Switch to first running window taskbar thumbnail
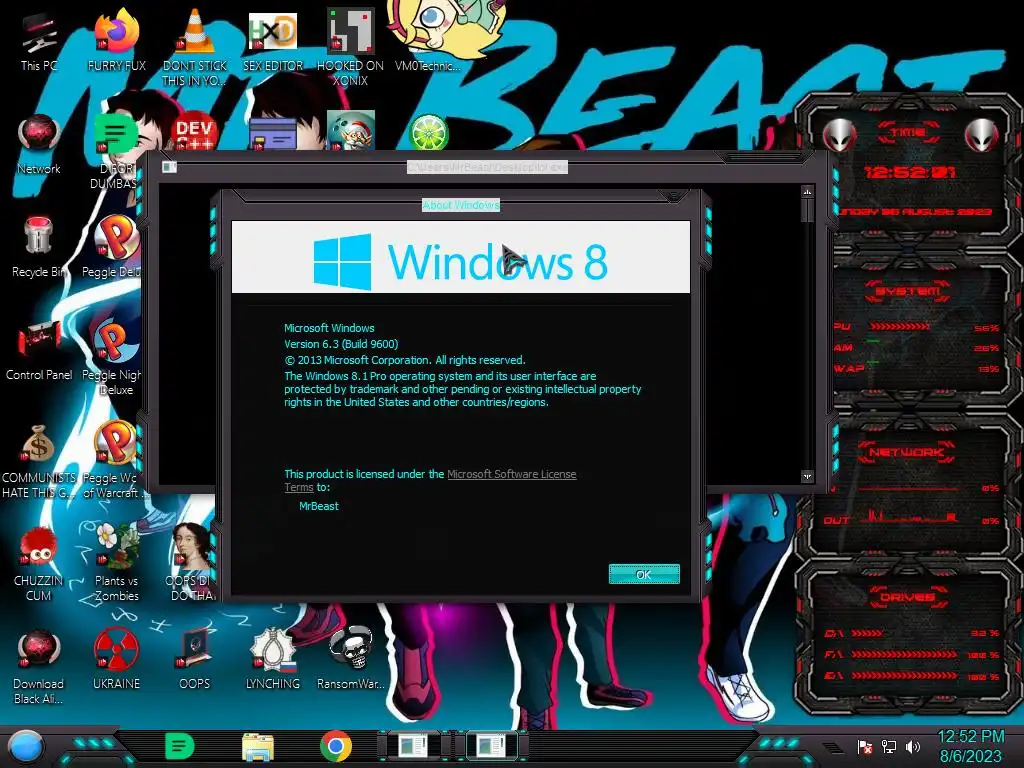The width and height of the screenshot is (1024, 768). (415, 746)
